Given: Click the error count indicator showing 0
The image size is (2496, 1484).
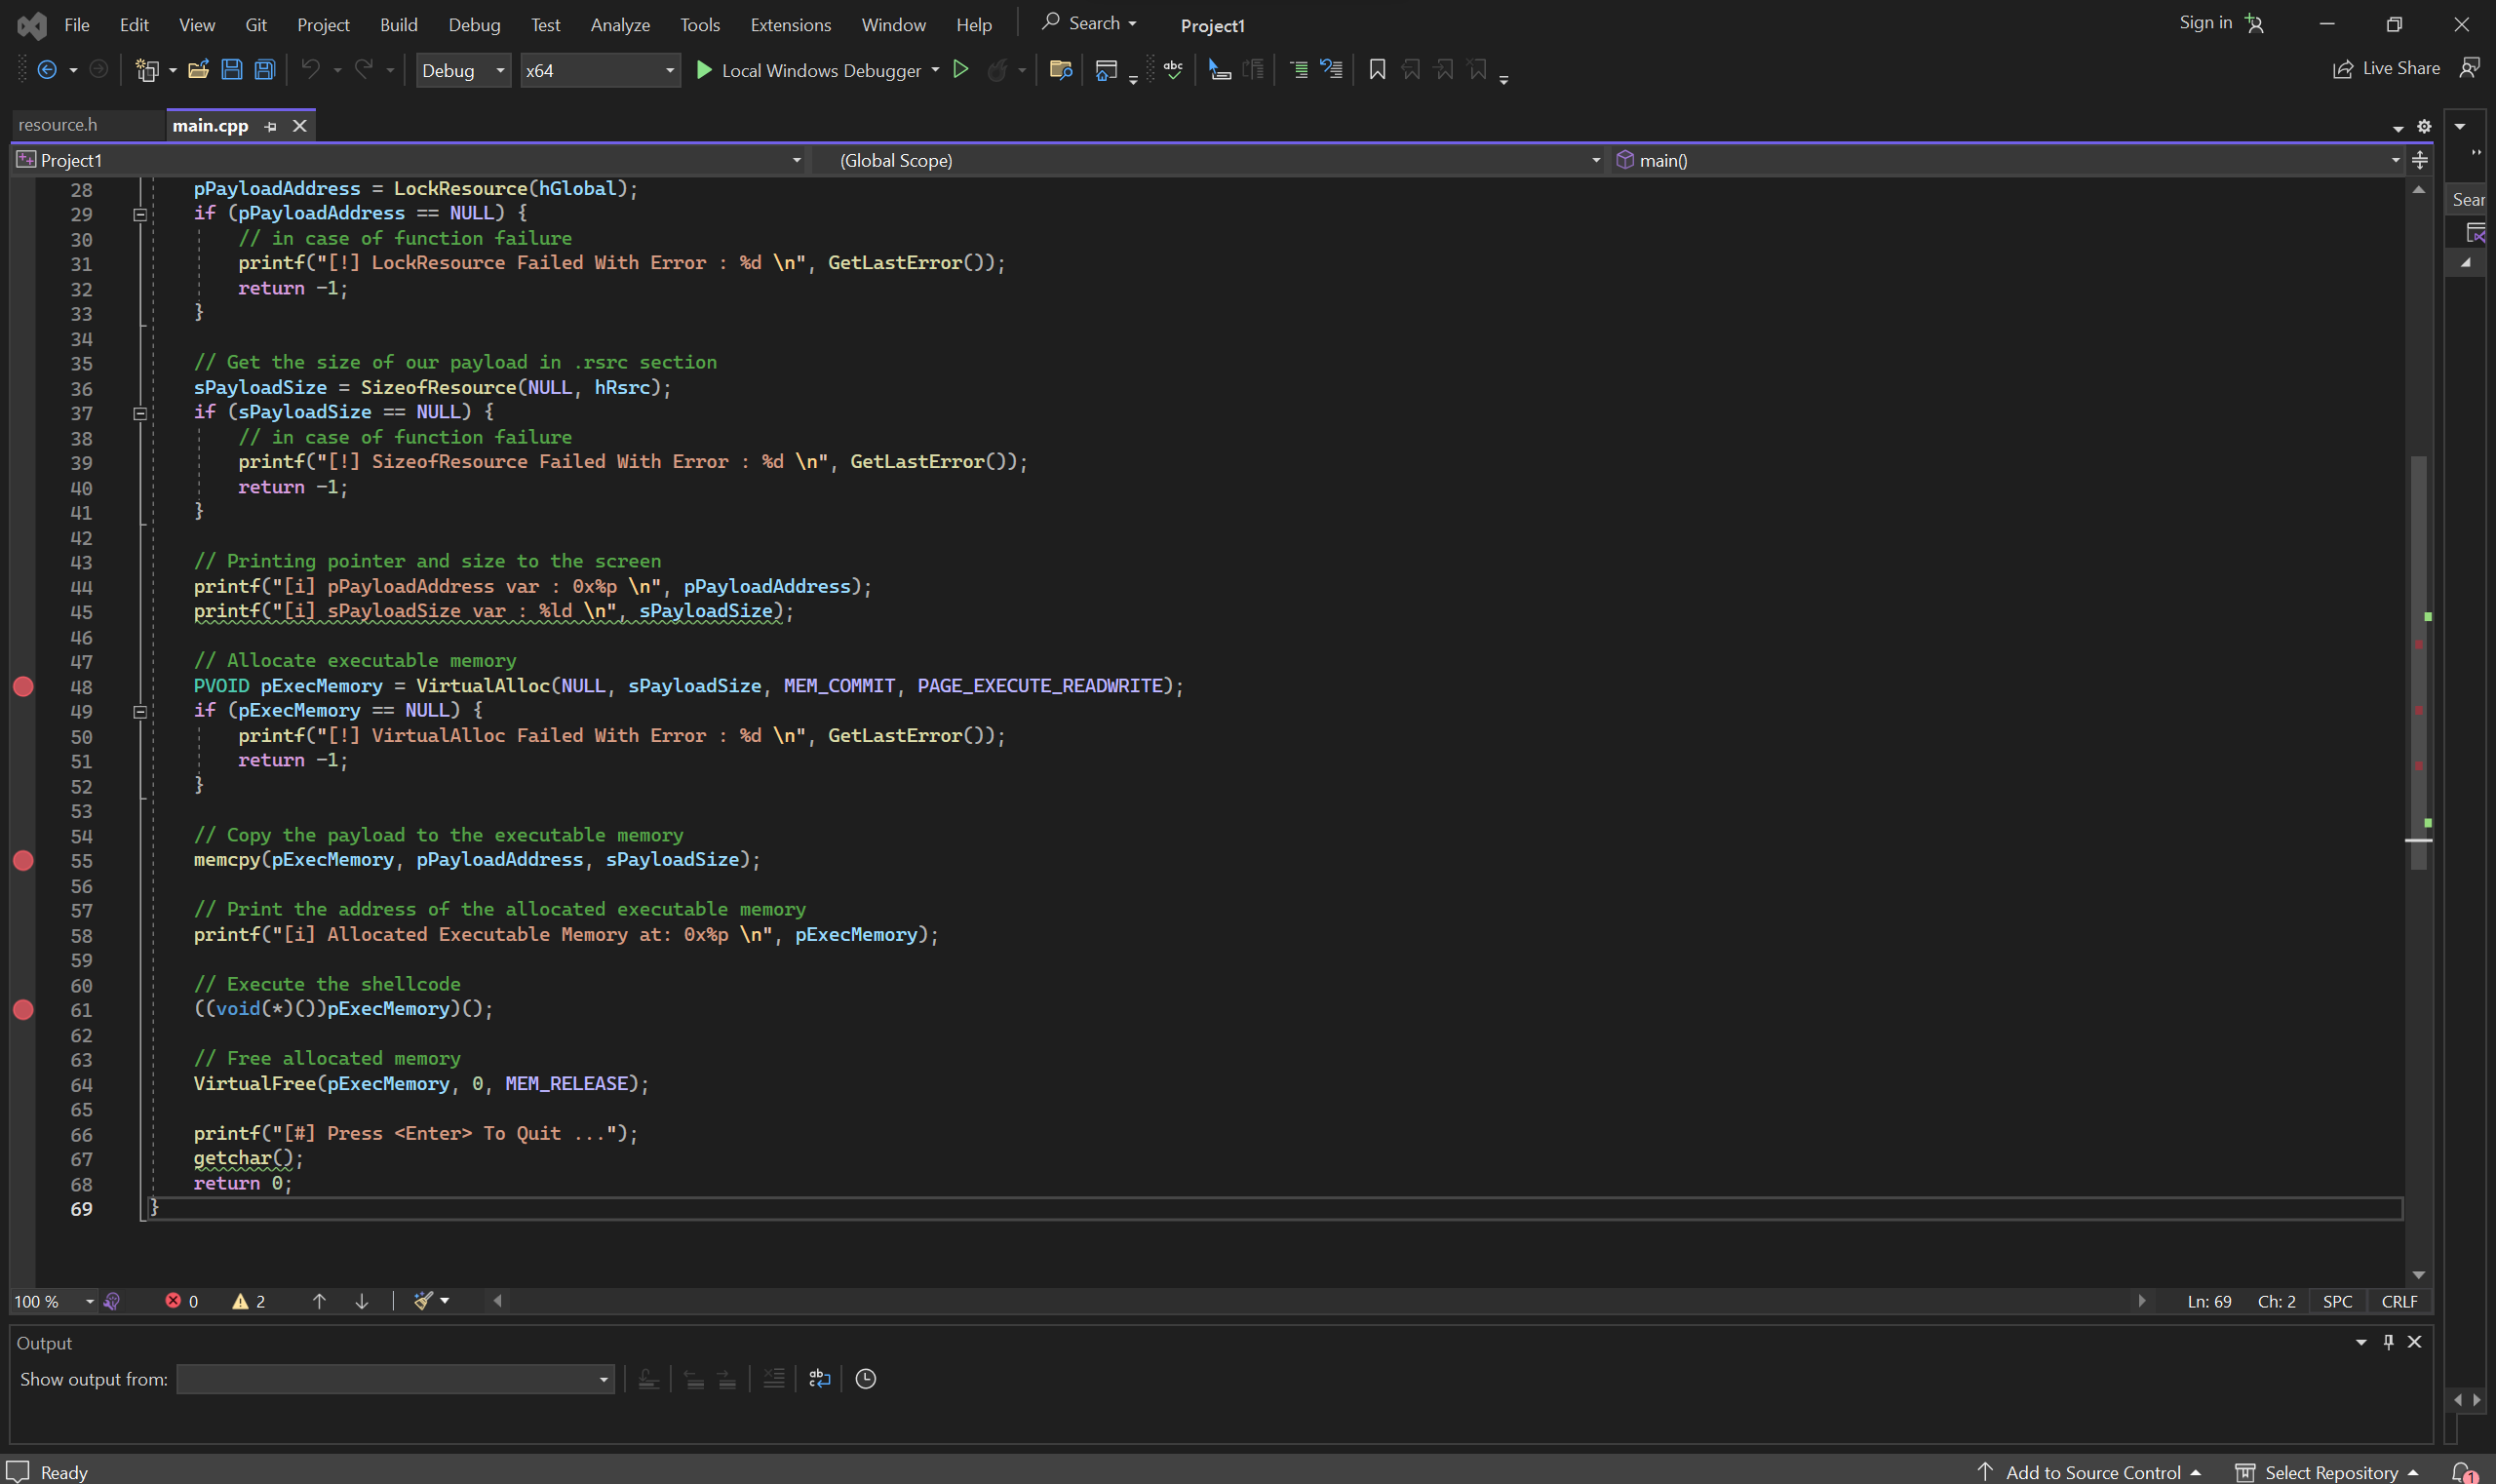Looking at the screenshot, I should tap(182, 1301).
